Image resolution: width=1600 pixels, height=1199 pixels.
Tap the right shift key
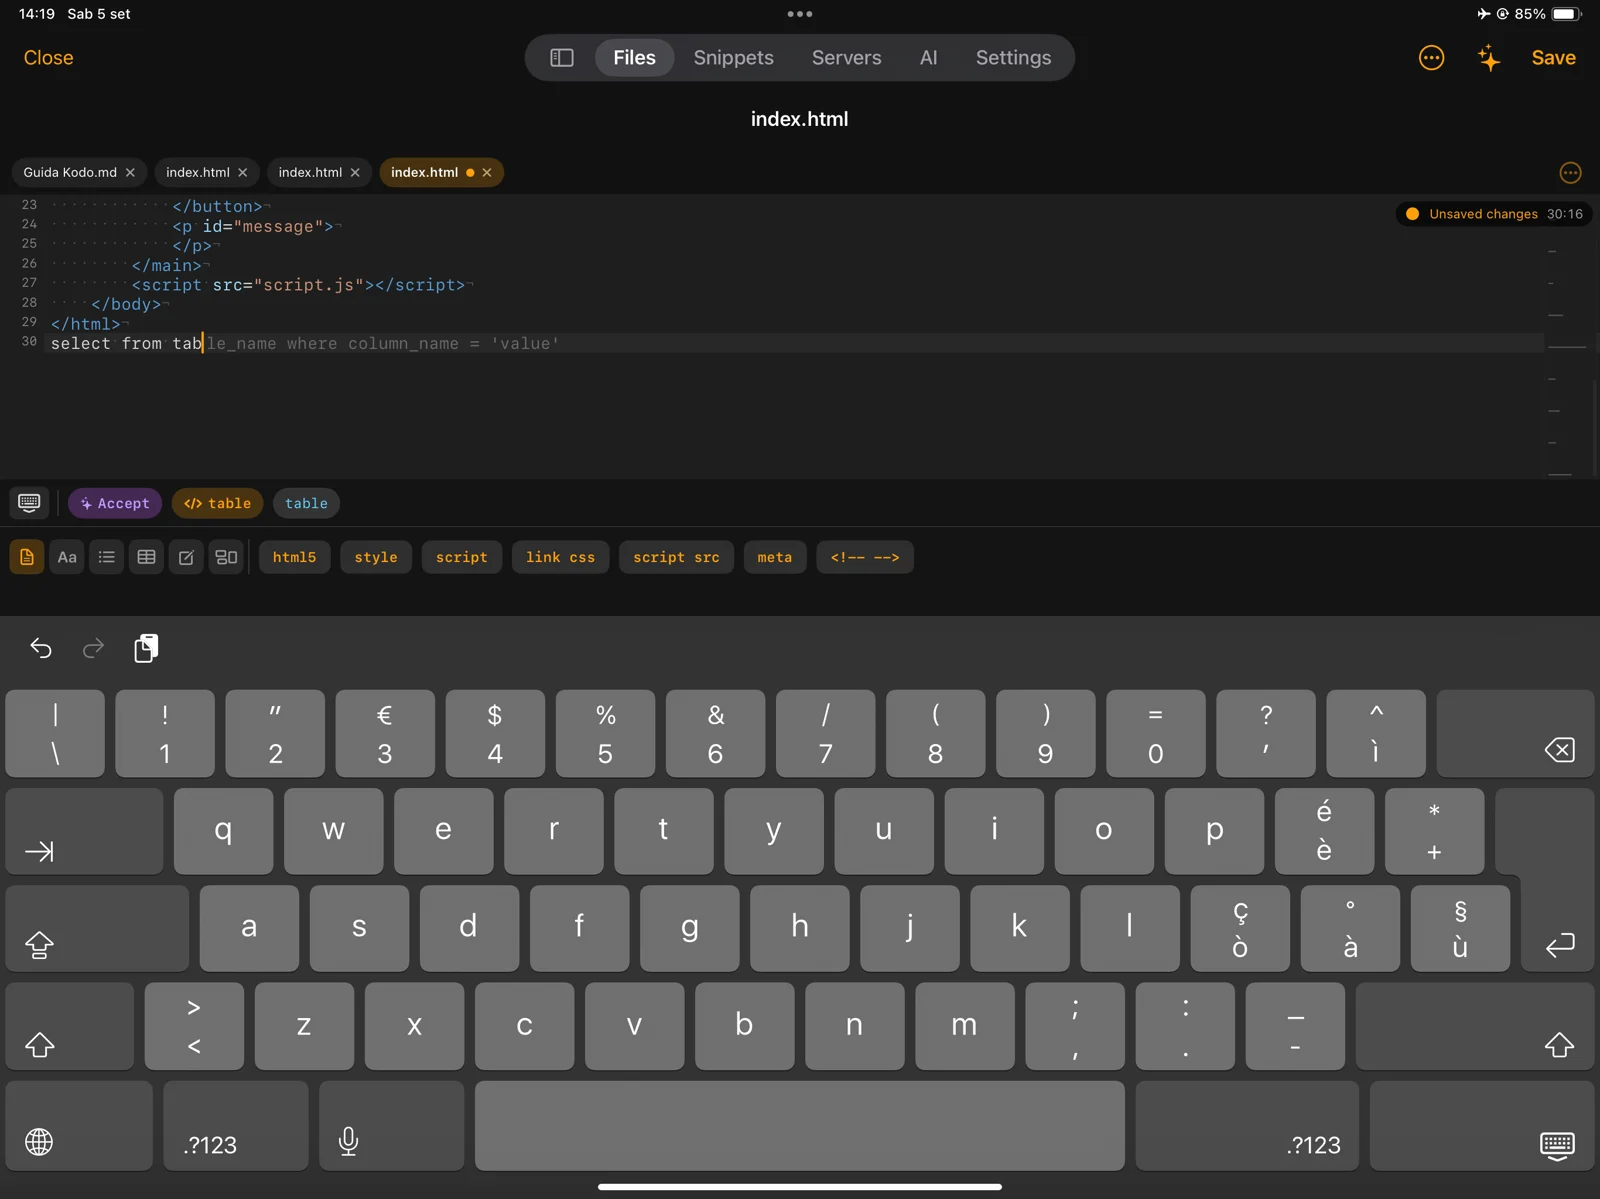click(x=1475, y=1026)
